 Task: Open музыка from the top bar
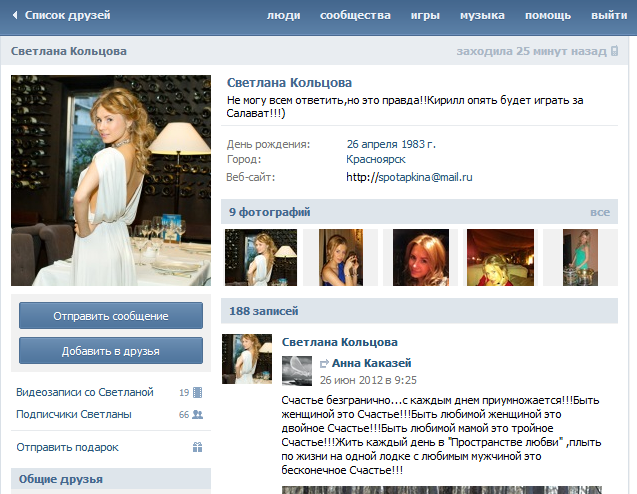[x=482, y=16]
